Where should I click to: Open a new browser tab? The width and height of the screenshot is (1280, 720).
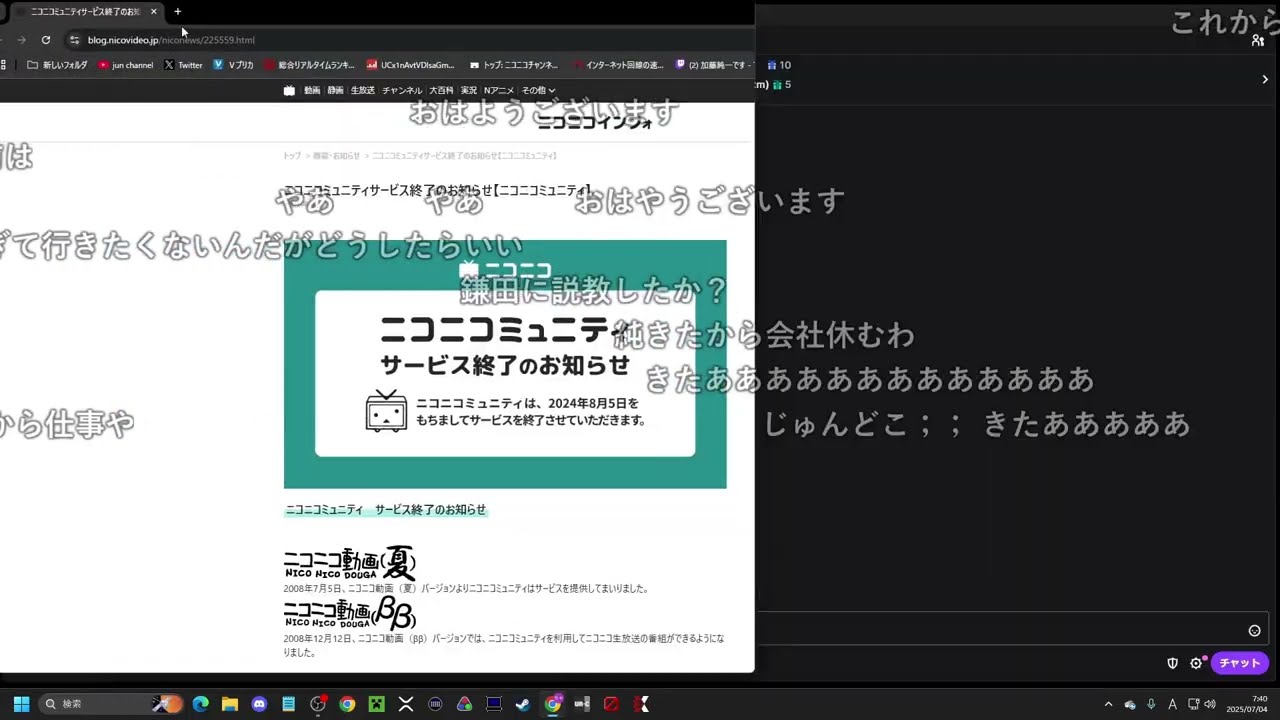tap(177, 12)
